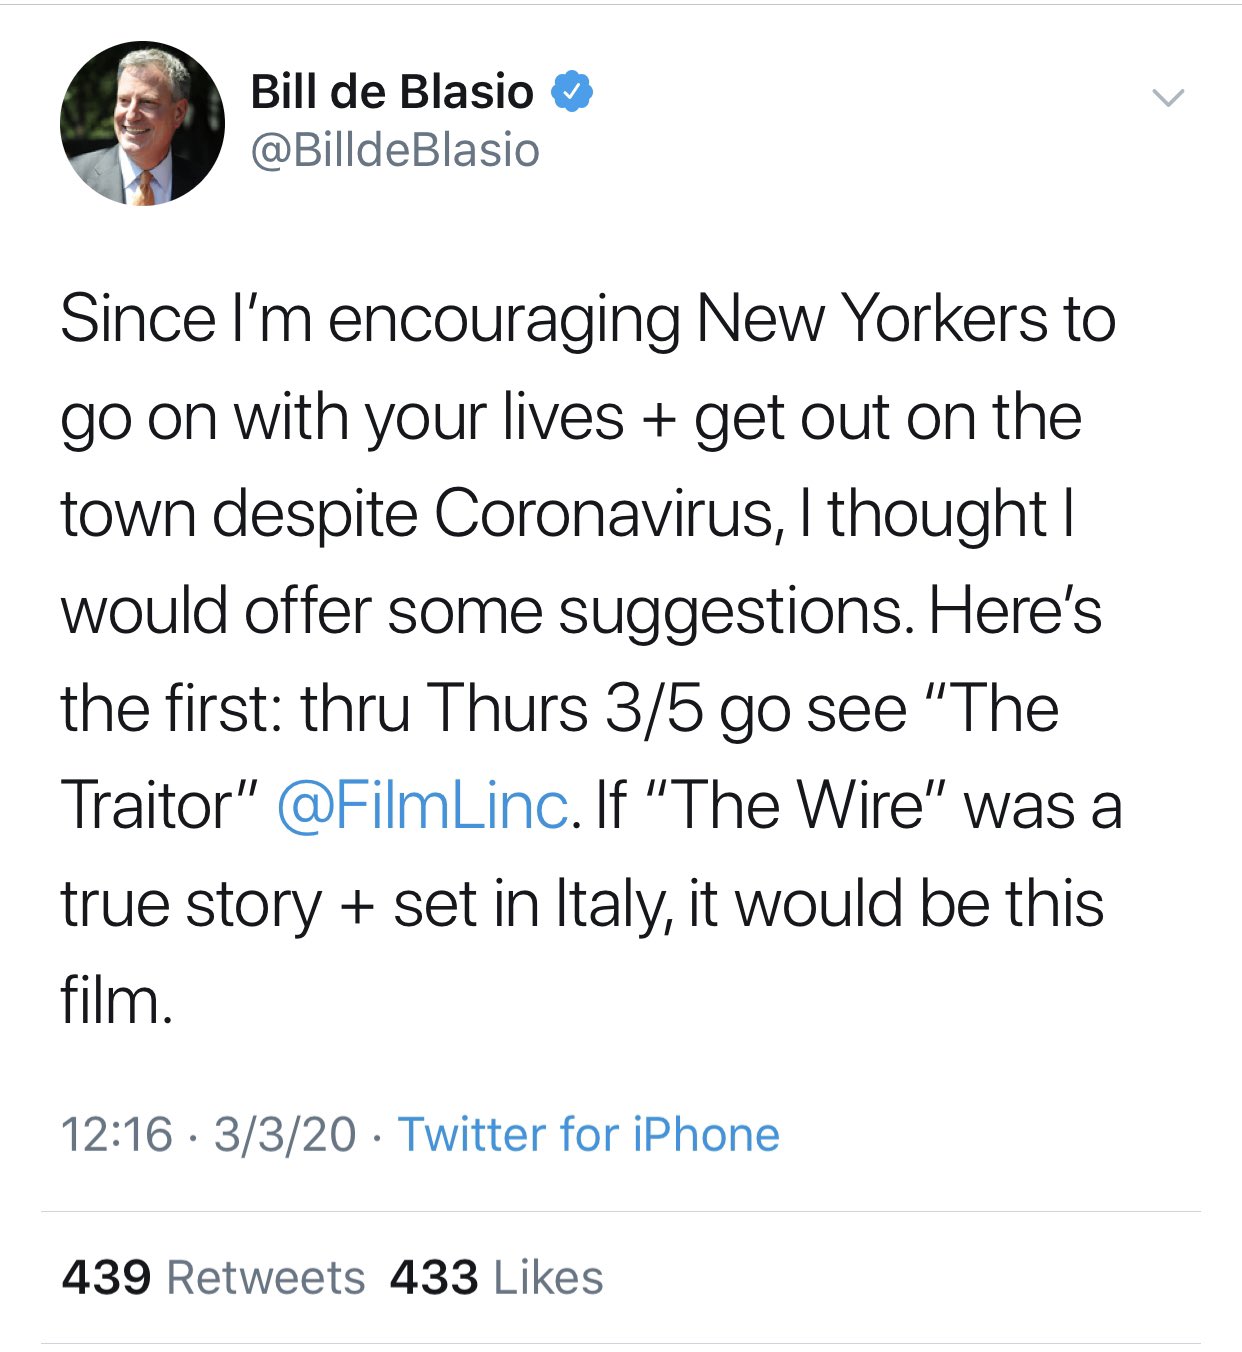Click the 12:16 timestamp
Screen dimensions: 1242x1352
click(116, 1134)
